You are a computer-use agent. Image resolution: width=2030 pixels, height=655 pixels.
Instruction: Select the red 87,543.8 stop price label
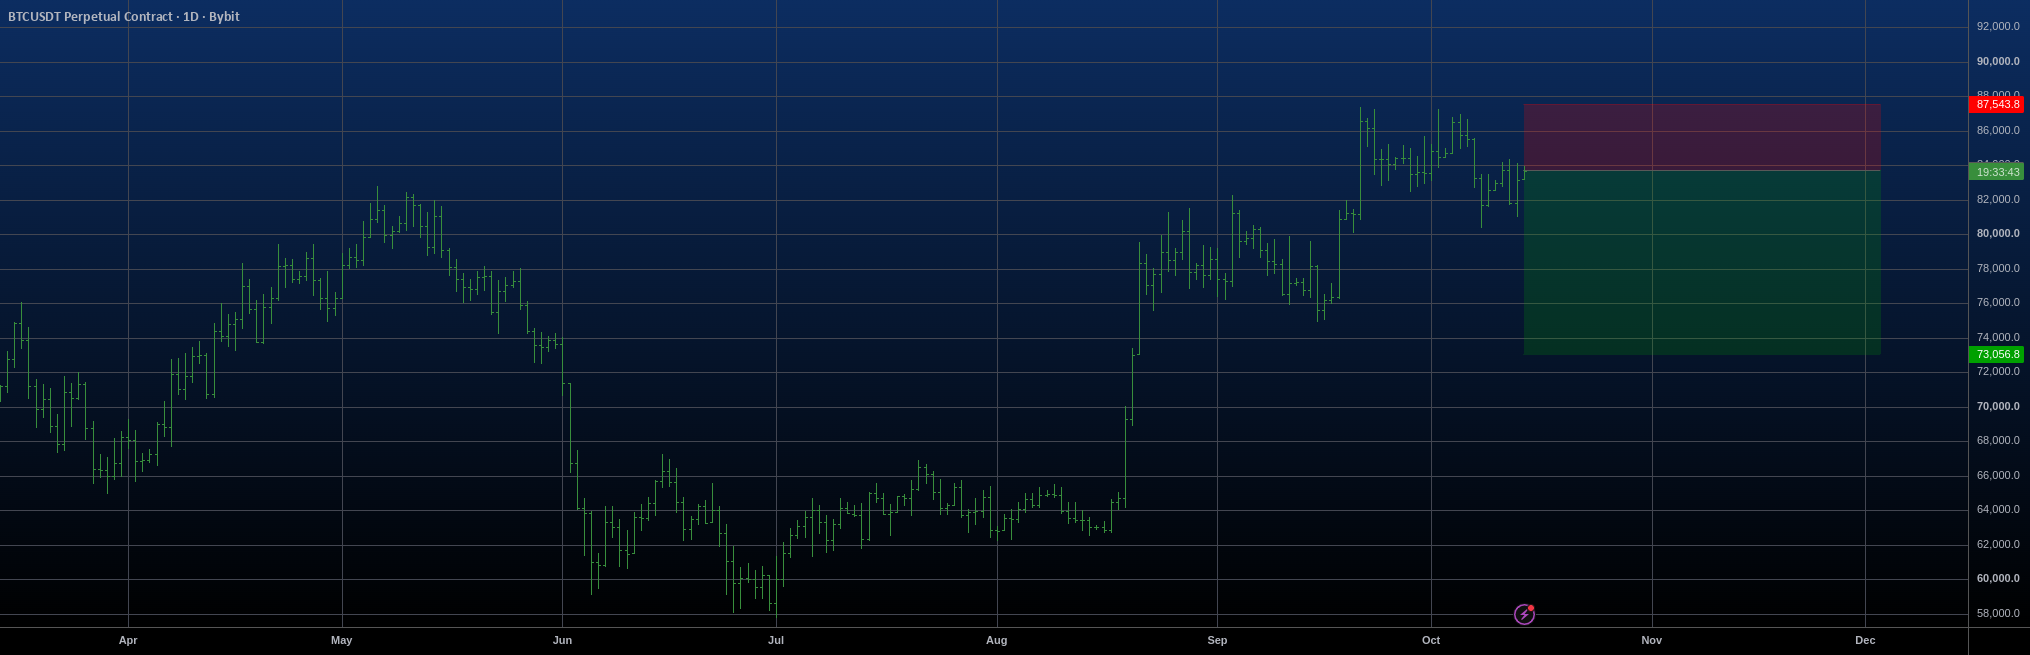click(x=1995, y=104)
